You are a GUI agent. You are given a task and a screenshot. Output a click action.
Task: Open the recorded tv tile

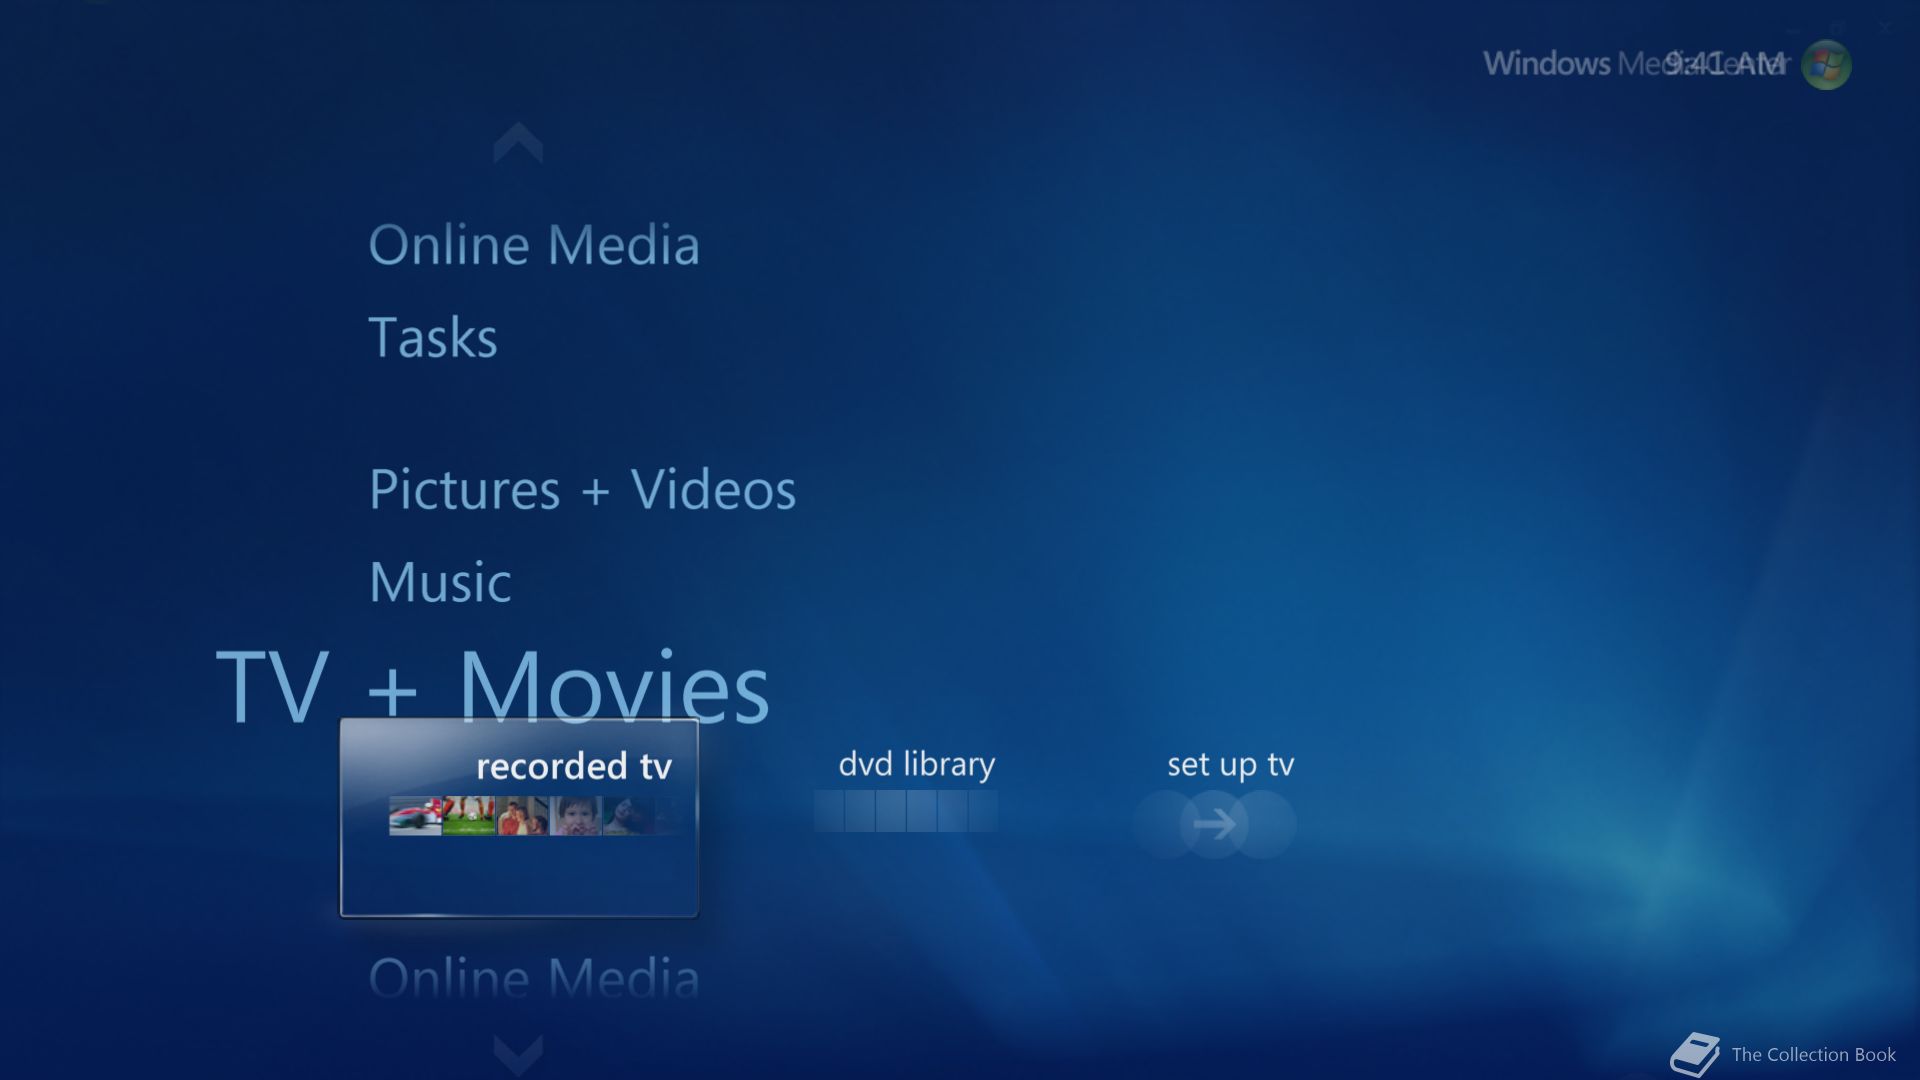coord(519,817)
